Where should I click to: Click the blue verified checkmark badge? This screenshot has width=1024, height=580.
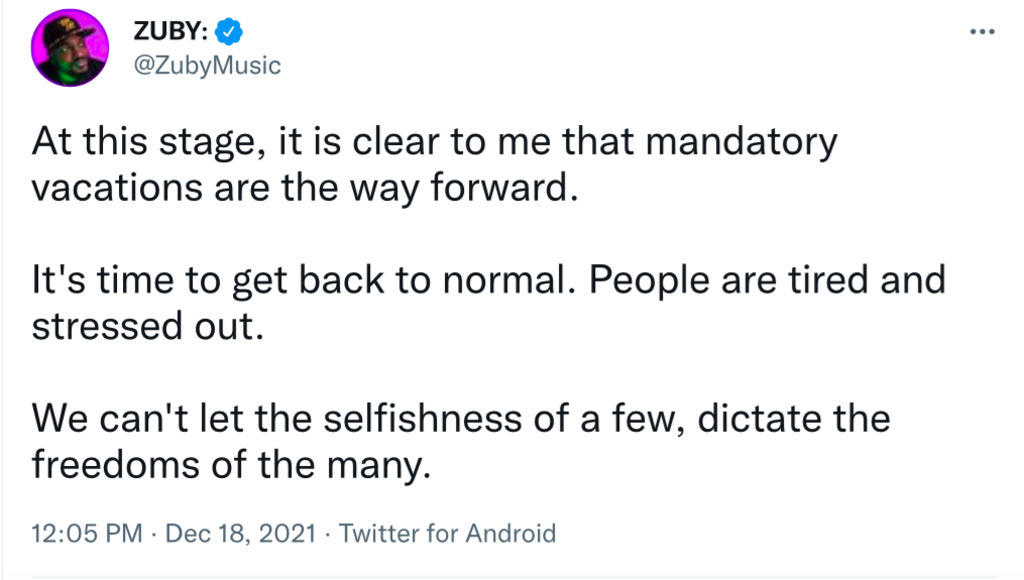229,31
